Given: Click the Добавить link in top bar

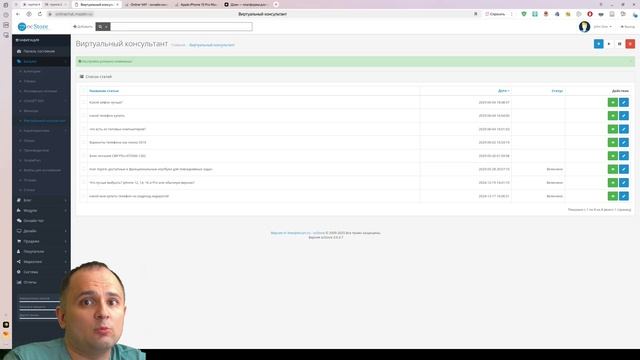Looking at the screenshot, I should (x=83, y=27).
